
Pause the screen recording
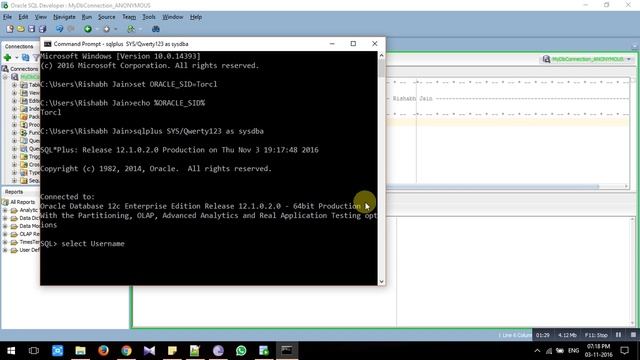click(x=618, y=335)
